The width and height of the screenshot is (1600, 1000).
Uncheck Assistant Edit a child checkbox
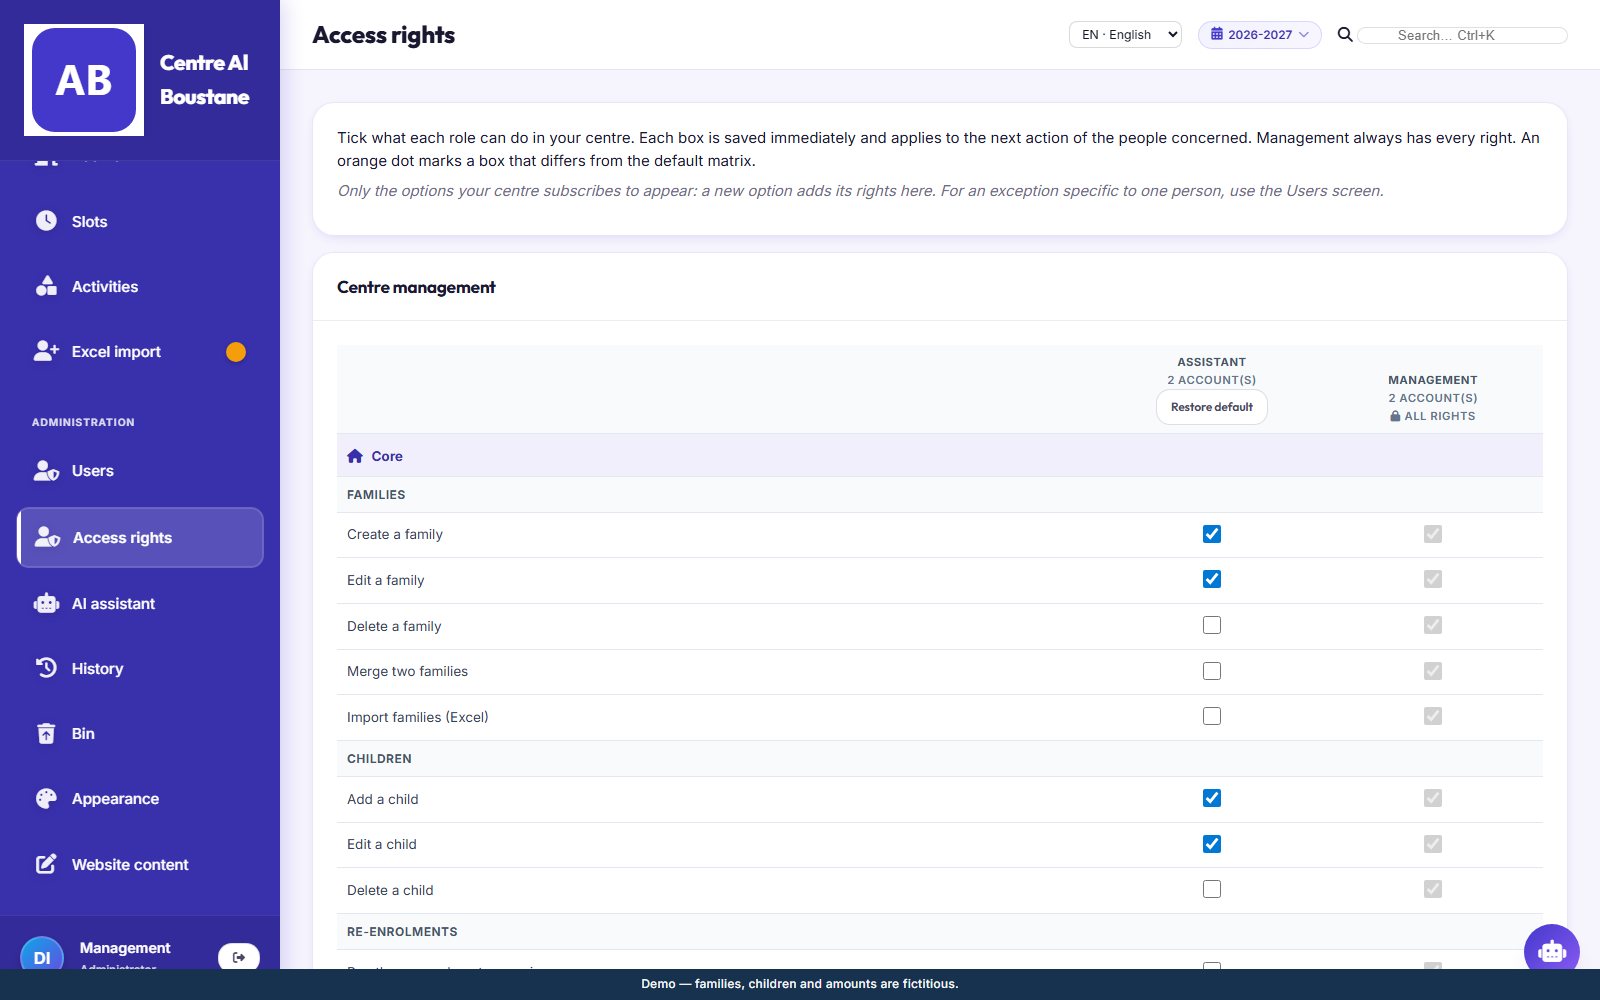[x=1212, y=844]
